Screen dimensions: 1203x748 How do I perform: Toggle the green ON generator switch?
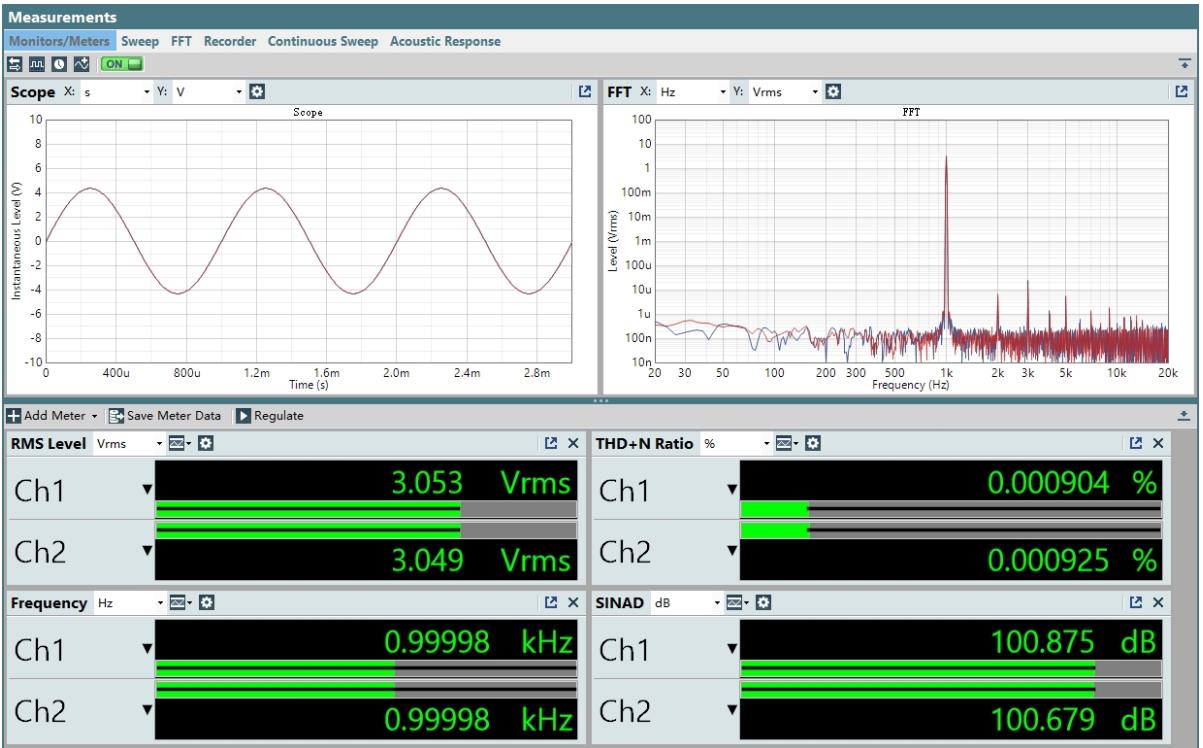tap(121, 64)
